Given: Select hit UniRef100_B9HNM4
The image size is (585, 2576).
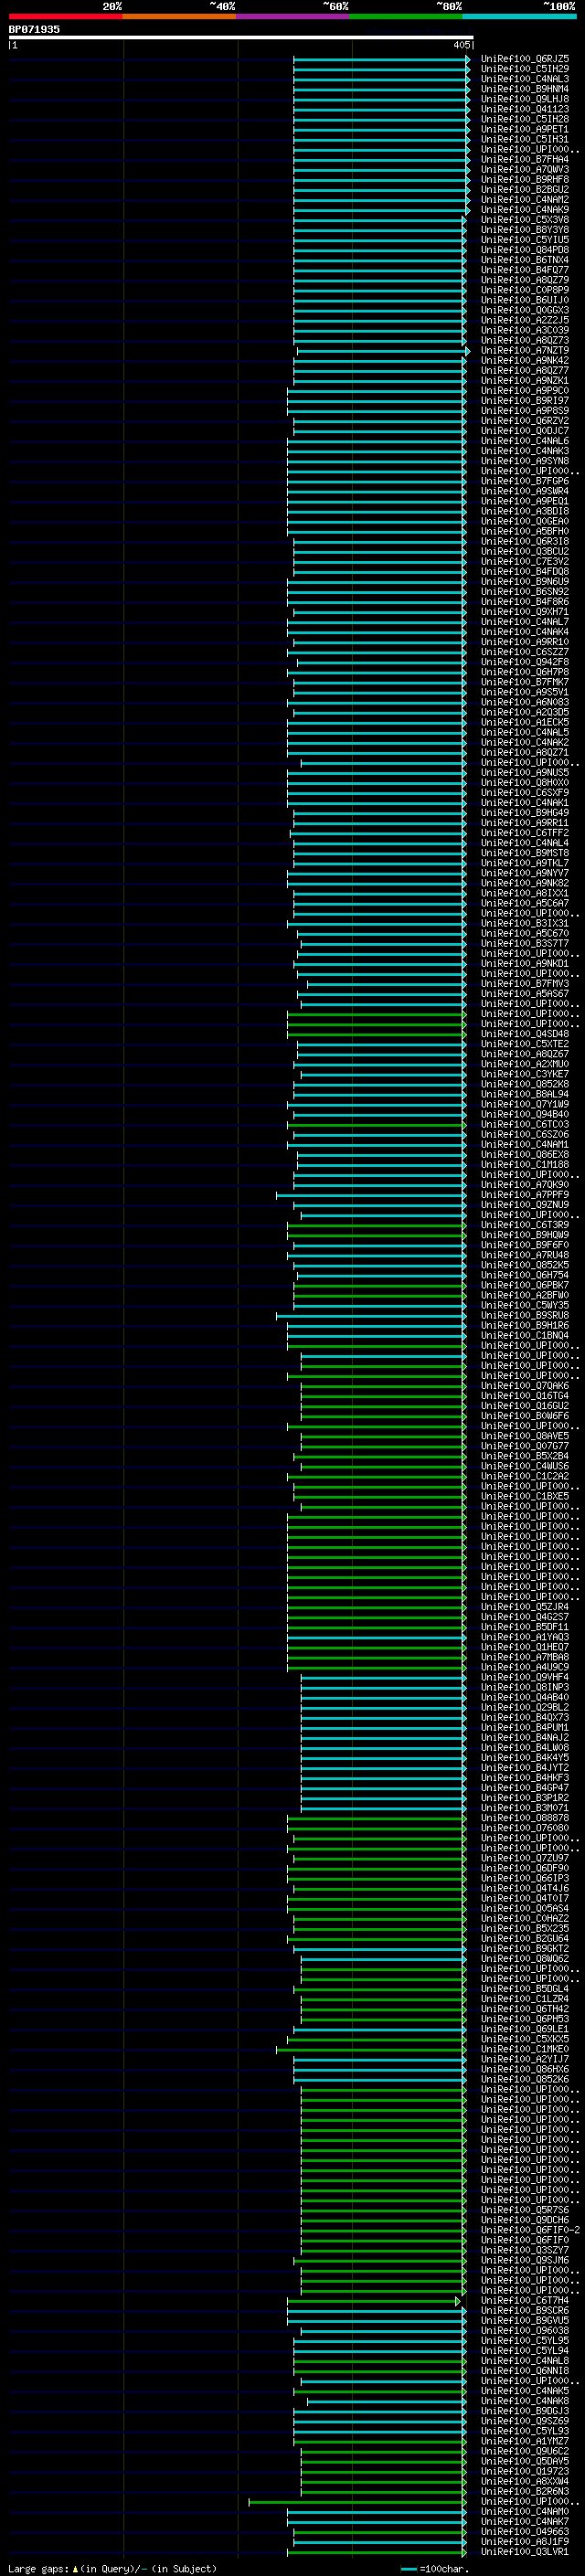Looking at the screenshot, I should [x=525, y=89].
